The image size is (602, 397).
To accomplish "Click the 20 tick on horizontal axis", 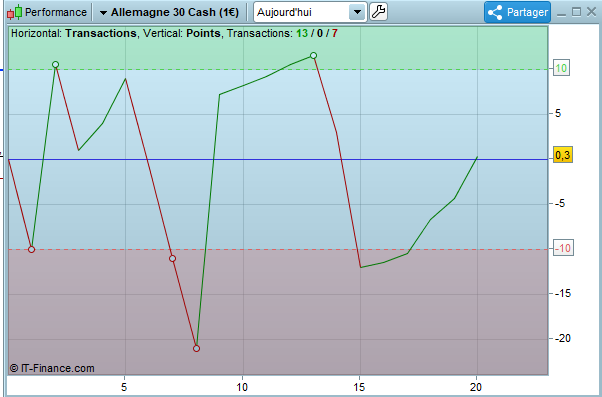I will (476, 387).
